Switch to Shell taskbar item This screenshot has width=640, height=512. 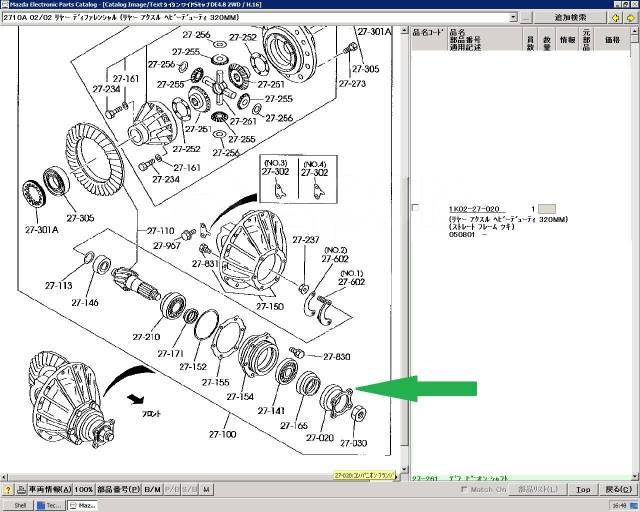coord(18,505)
